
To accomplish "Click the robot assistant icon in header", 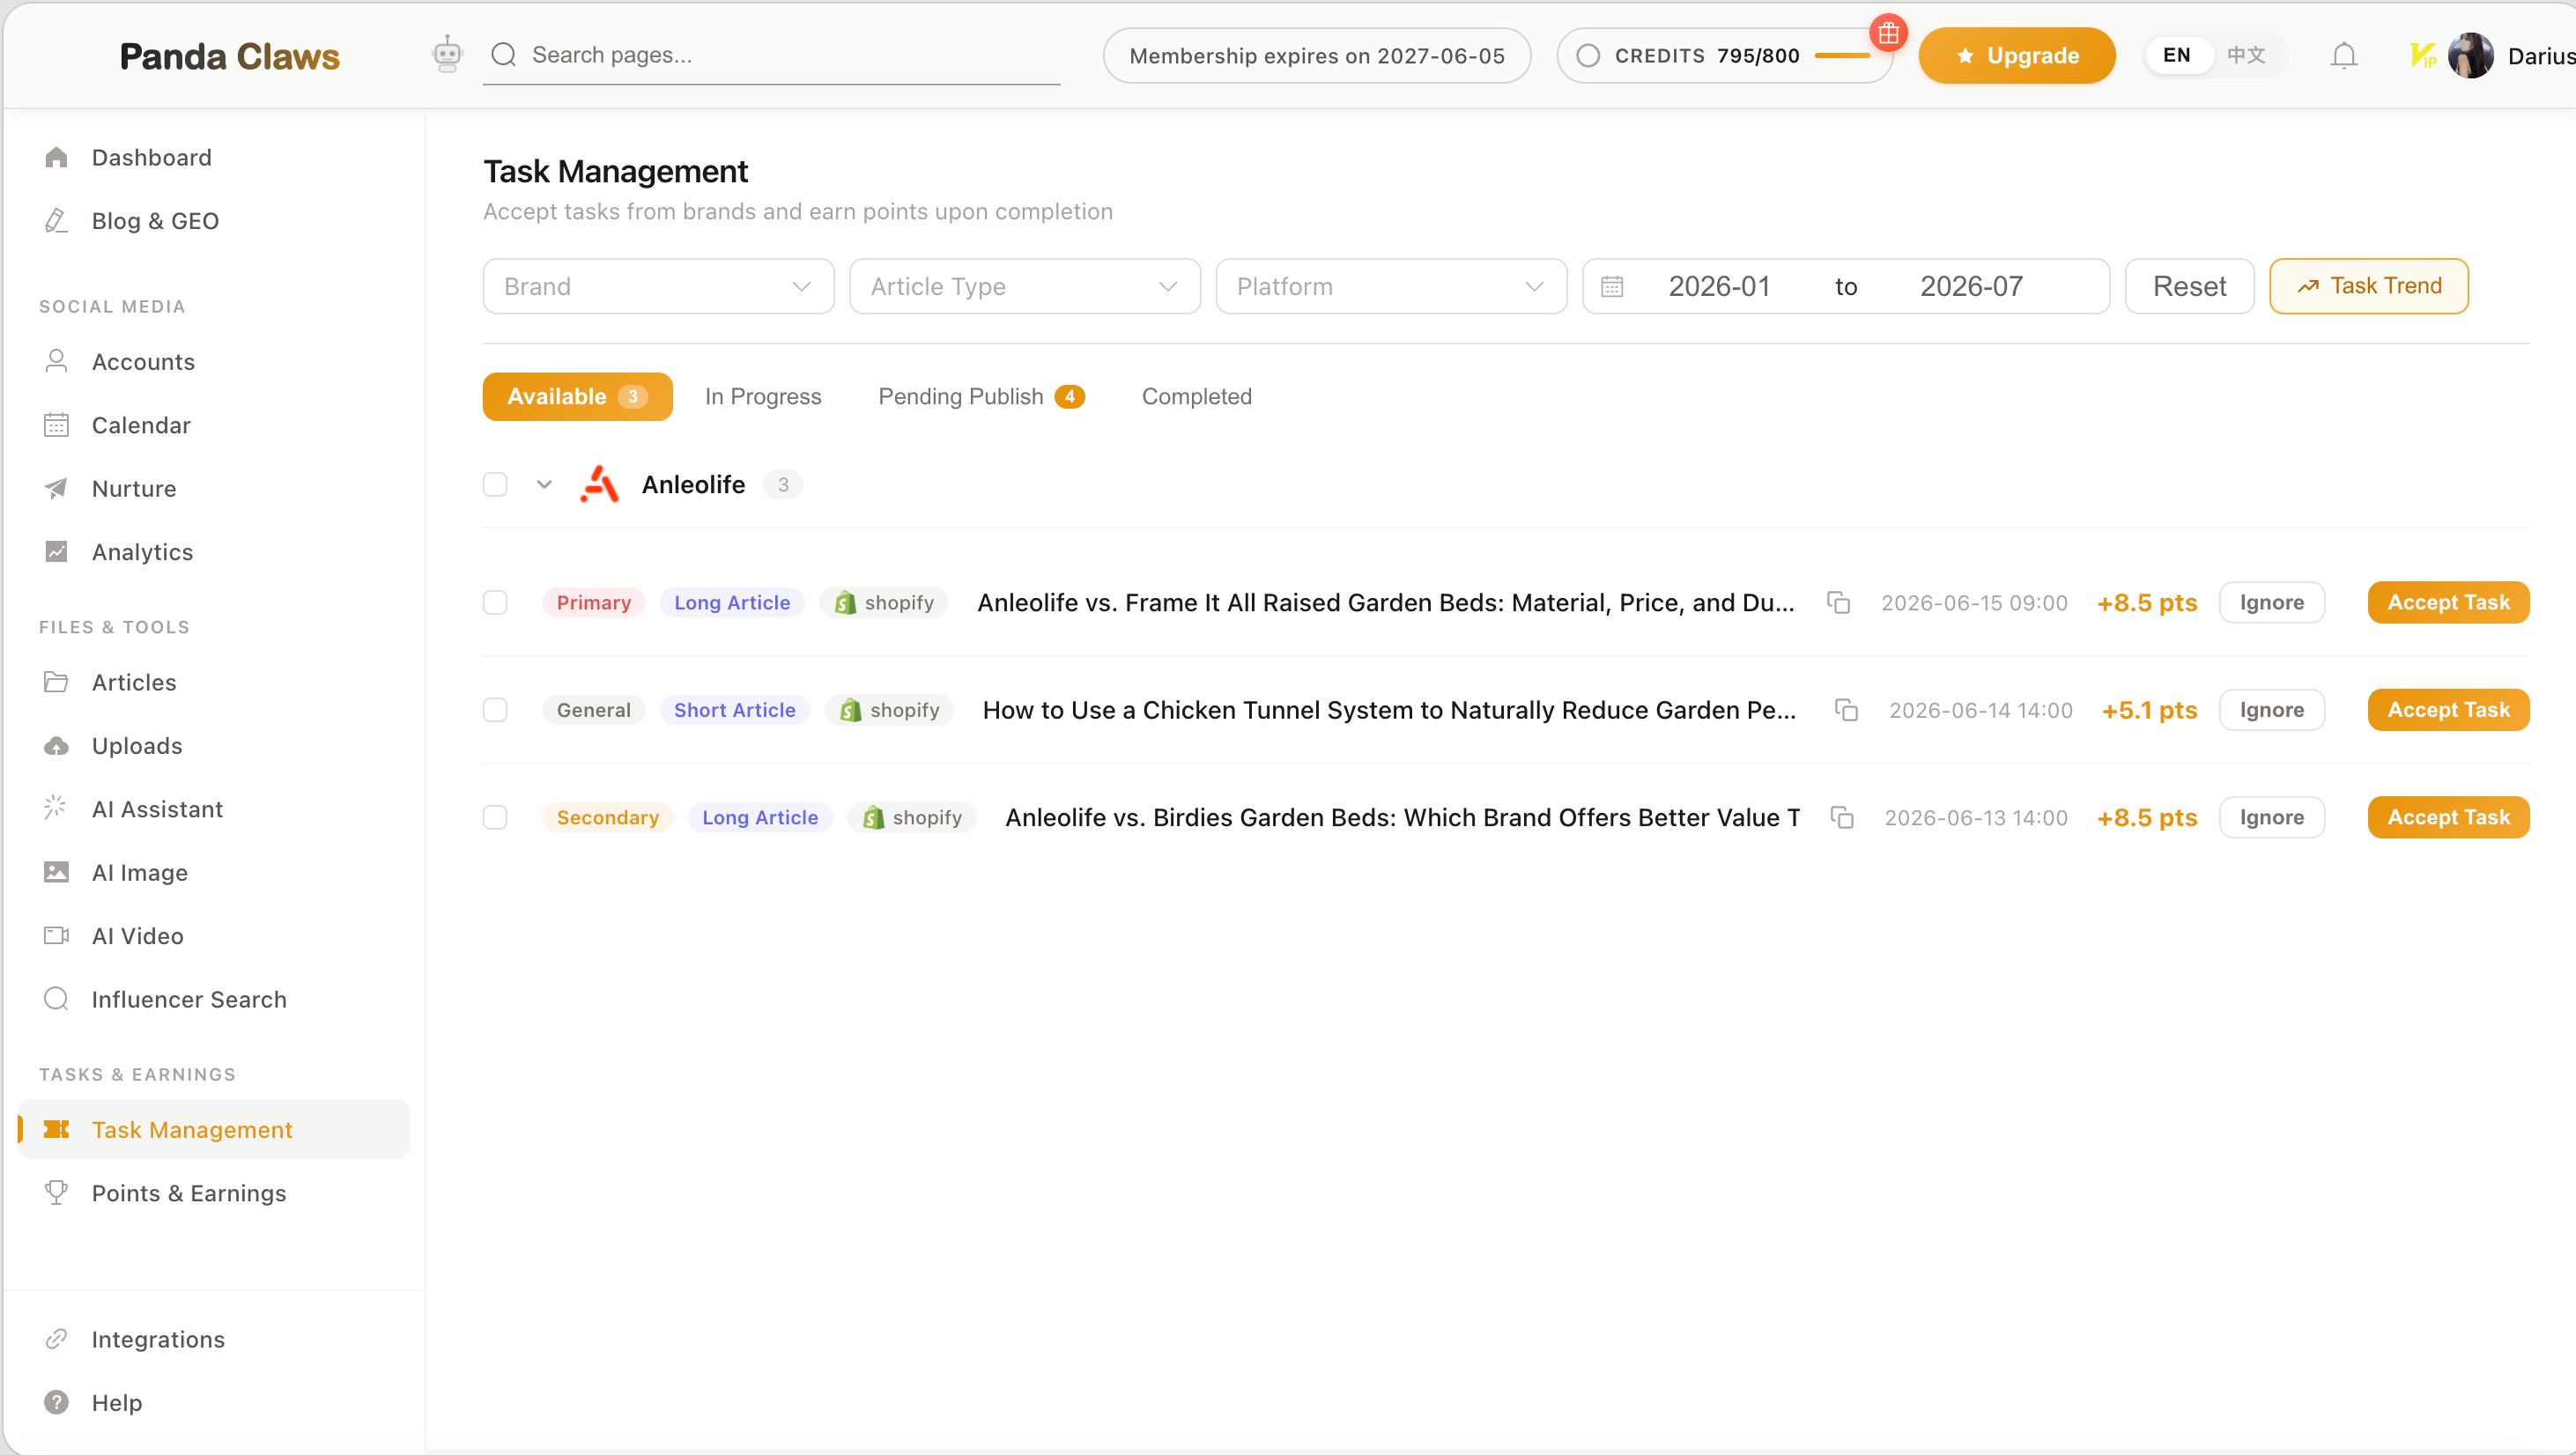I will coord(447,54).
